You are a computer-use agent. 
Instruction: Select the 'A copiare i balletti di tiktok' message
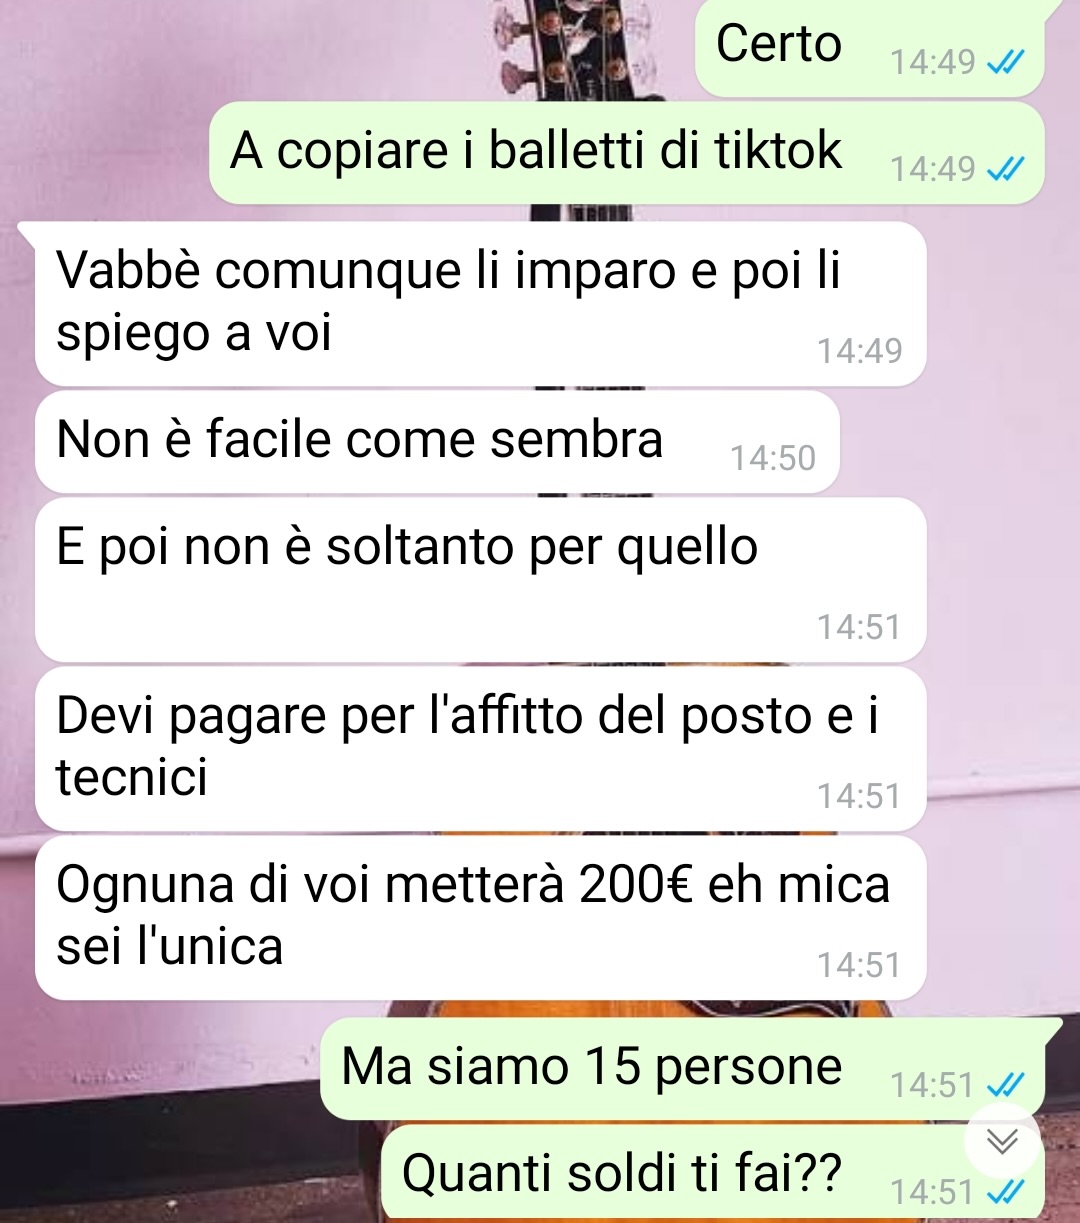[627, 152]
